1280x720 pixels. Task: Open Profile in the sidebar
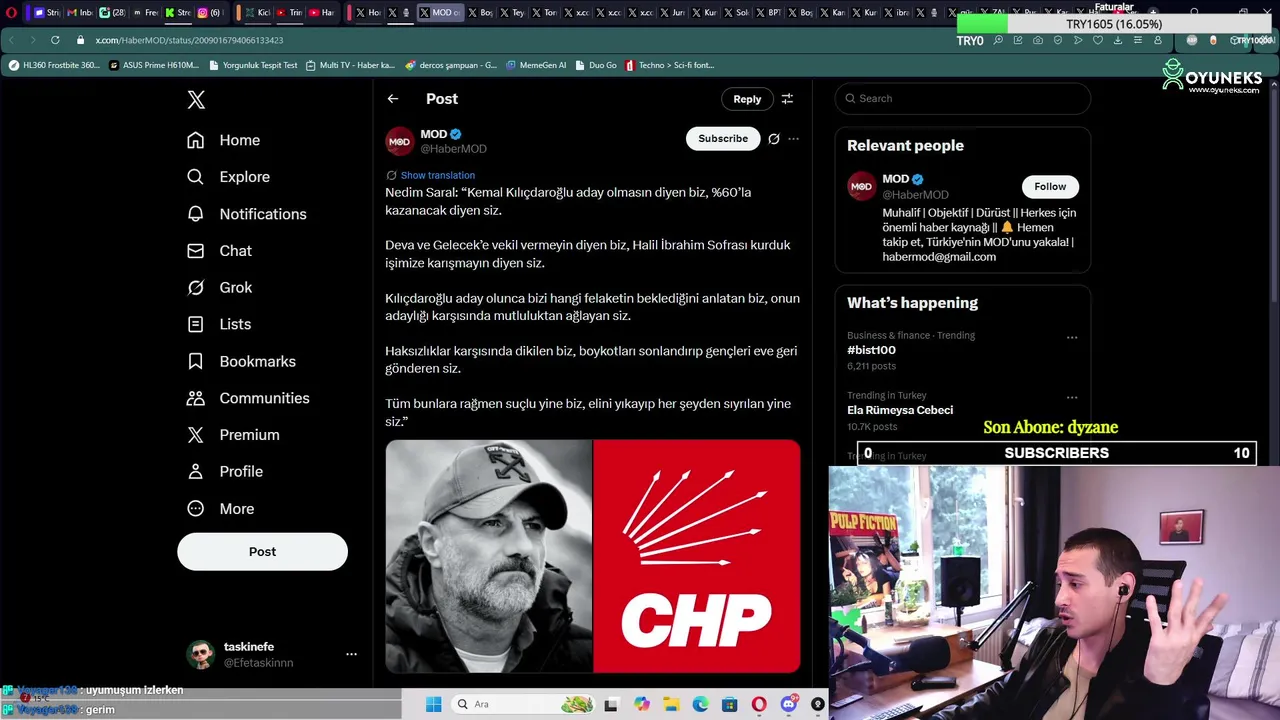(225, 471)
